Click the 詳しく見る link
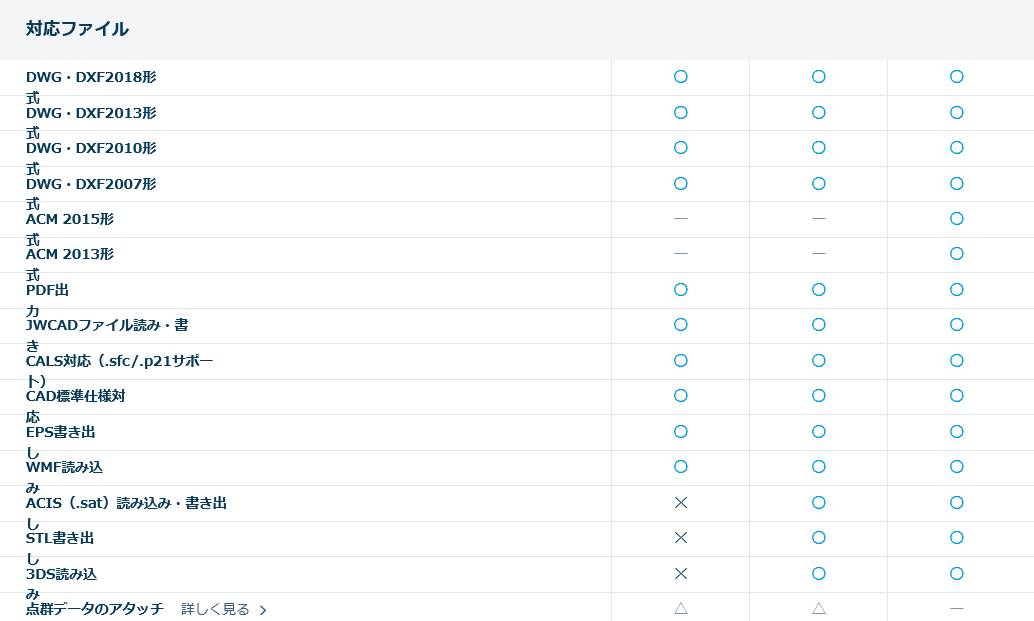This screenshot has width=1034, height=621. (215, 609)
